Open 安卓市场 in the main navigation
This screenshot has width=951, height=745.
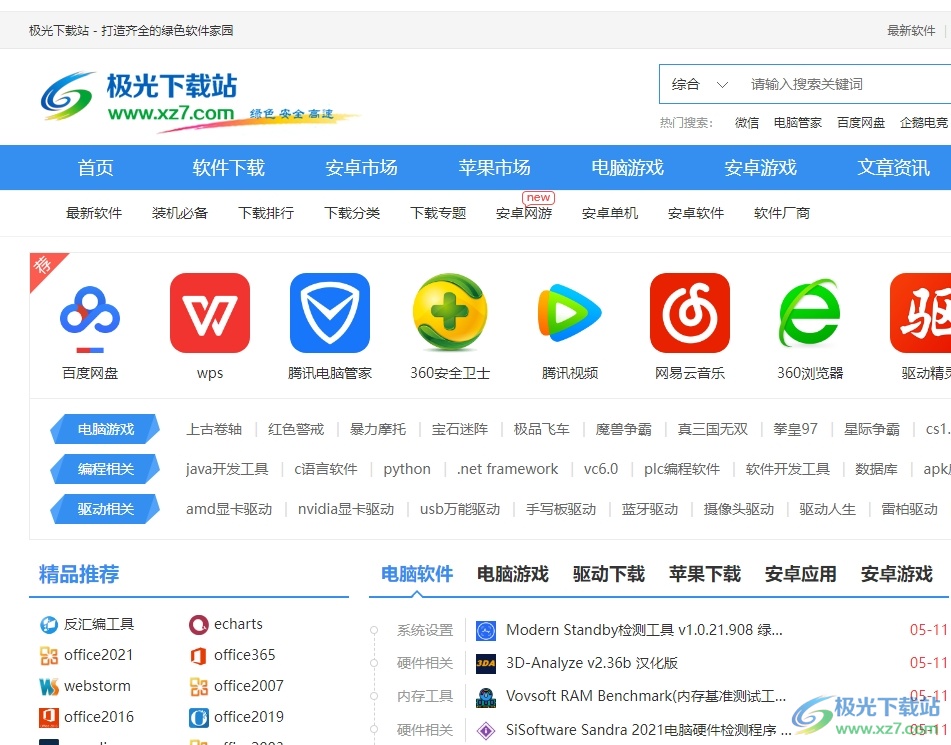tap(361, 167)
